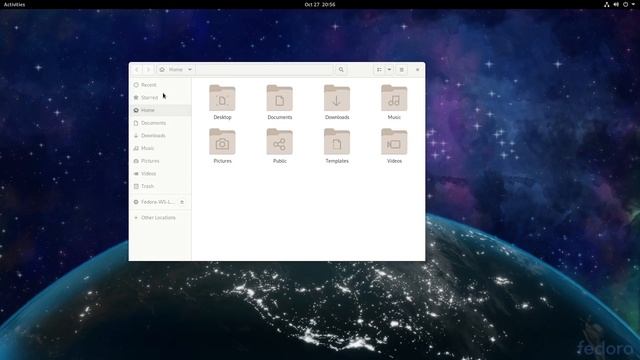
Task: Click the Oct 27 clock
Action: coord(320,4)
